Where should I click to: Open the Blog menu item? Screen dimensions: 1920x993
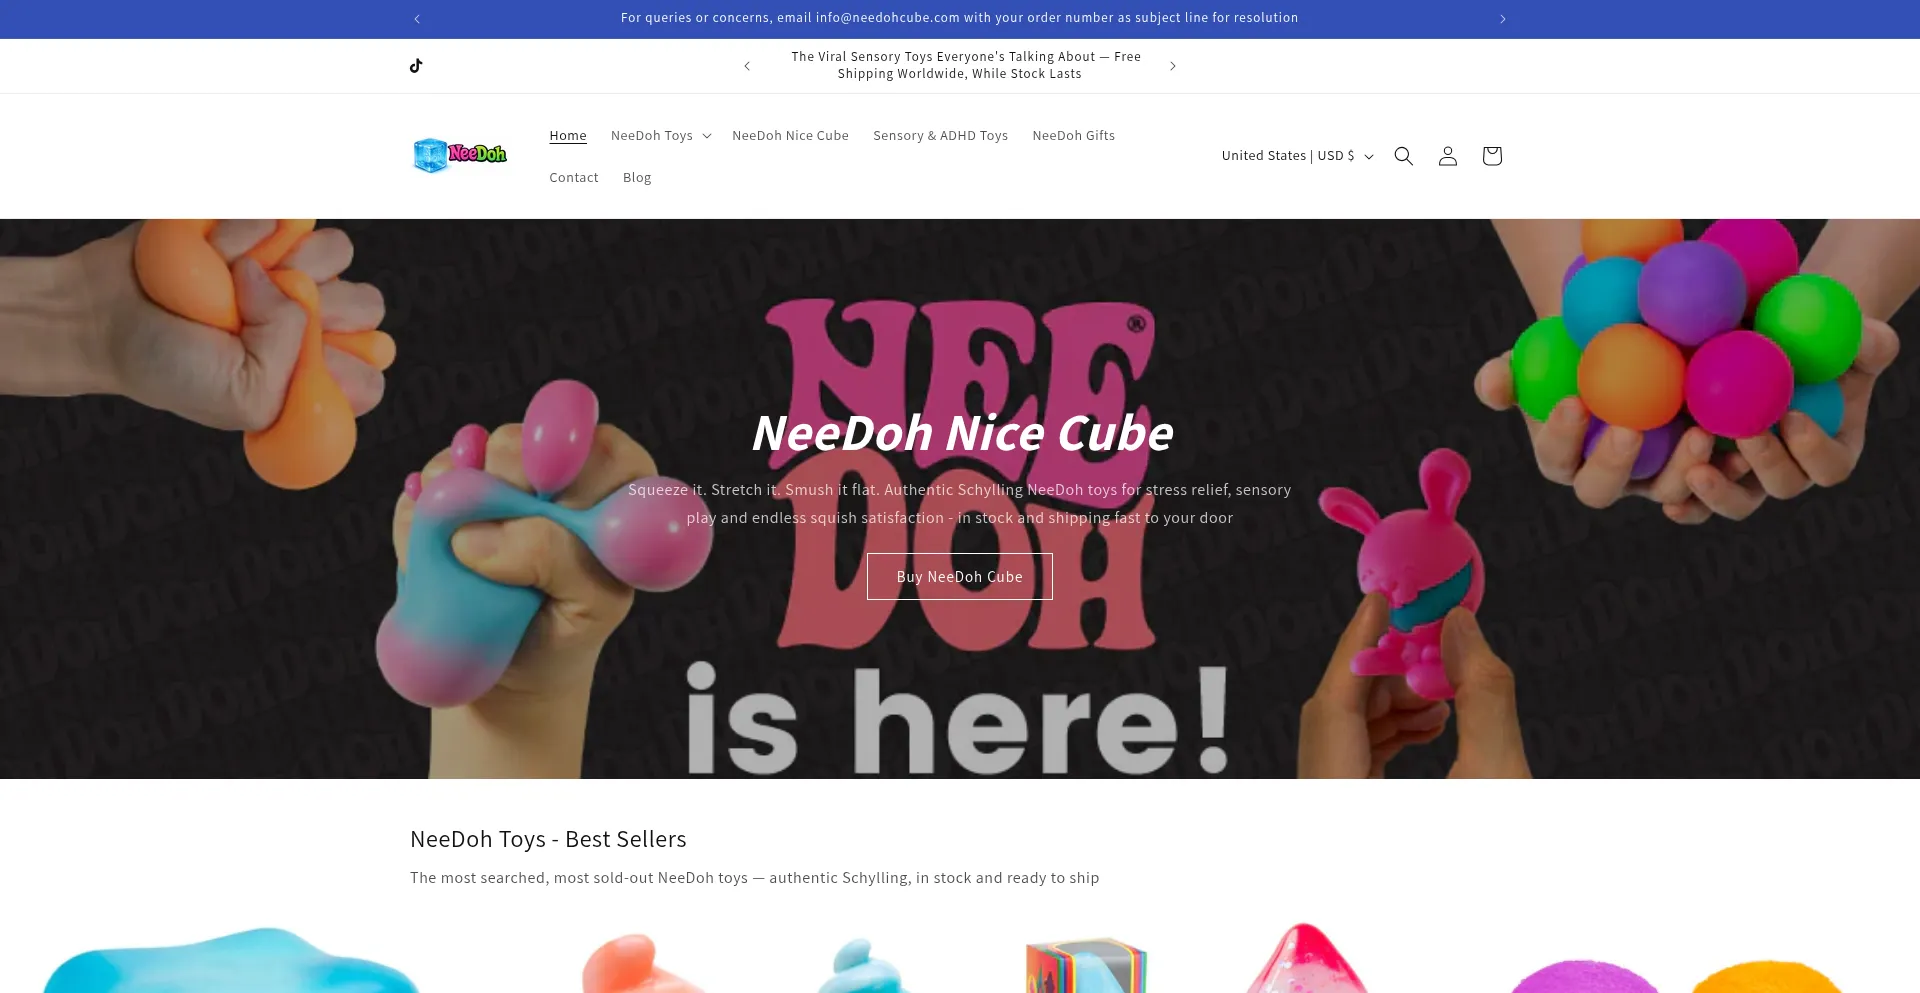637,178
